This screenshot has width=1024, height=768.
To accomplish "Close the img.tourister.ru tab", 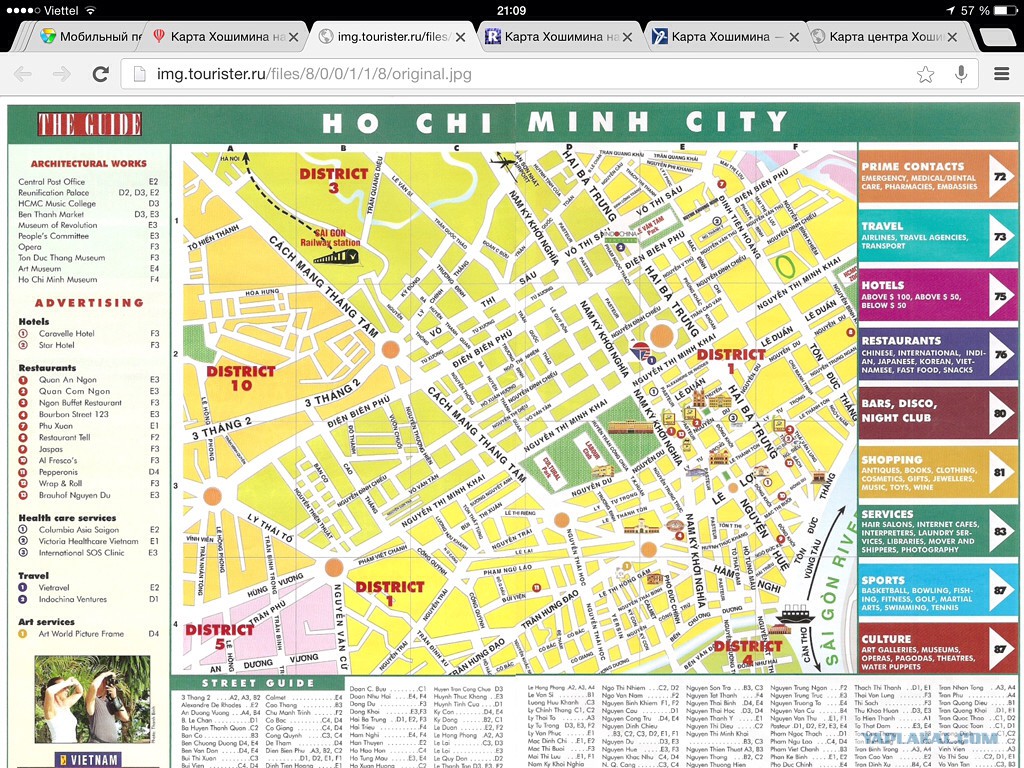I will click(460, 37).
